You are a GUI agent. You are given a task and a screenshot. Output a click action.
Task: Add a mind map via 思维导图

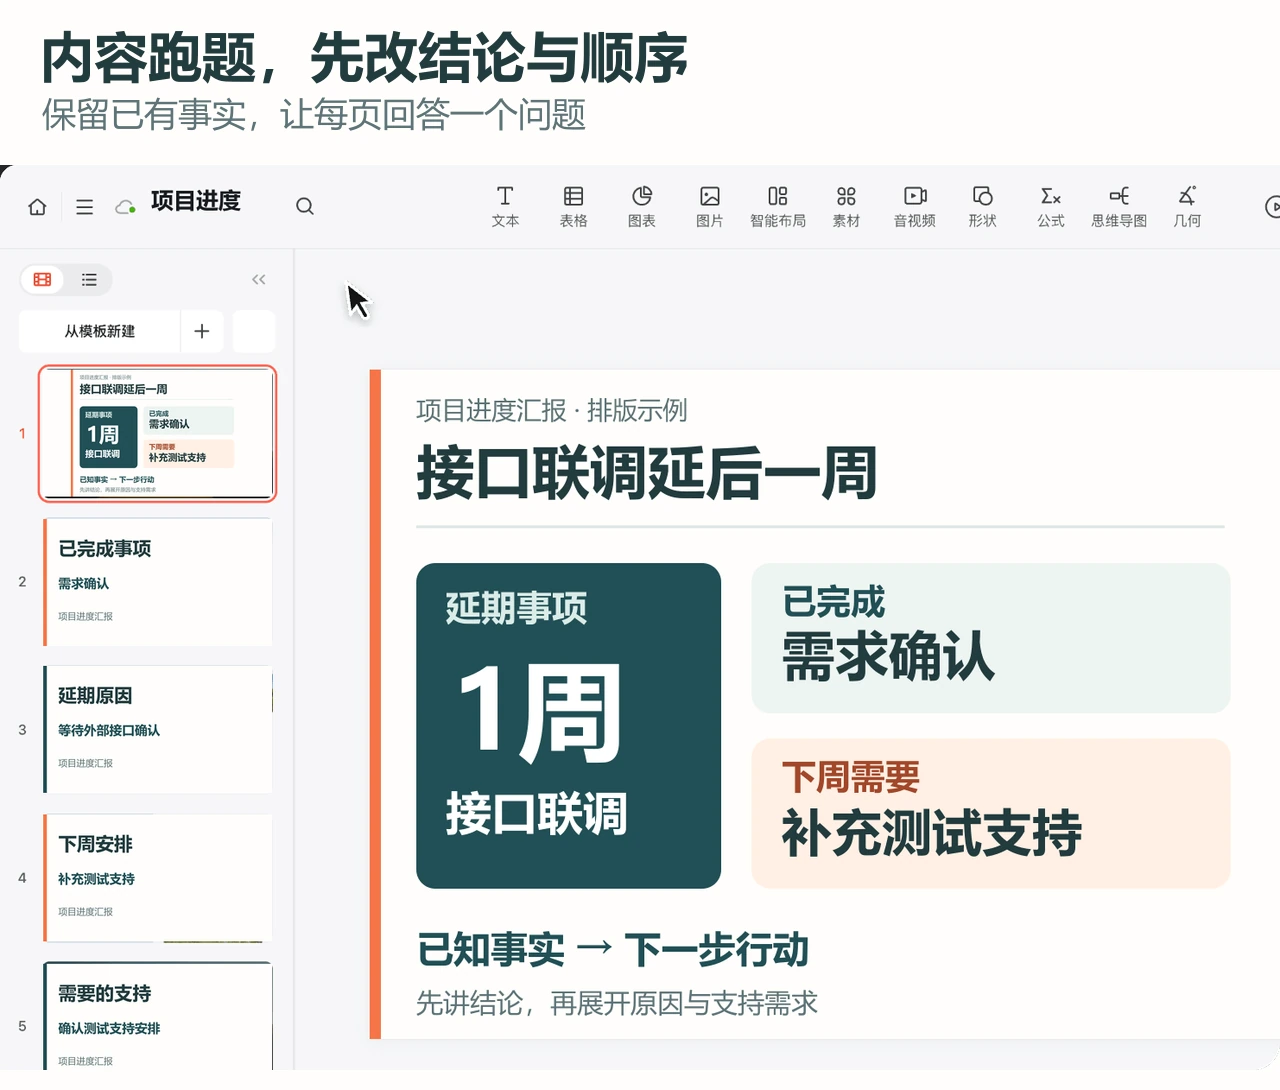1119,206
